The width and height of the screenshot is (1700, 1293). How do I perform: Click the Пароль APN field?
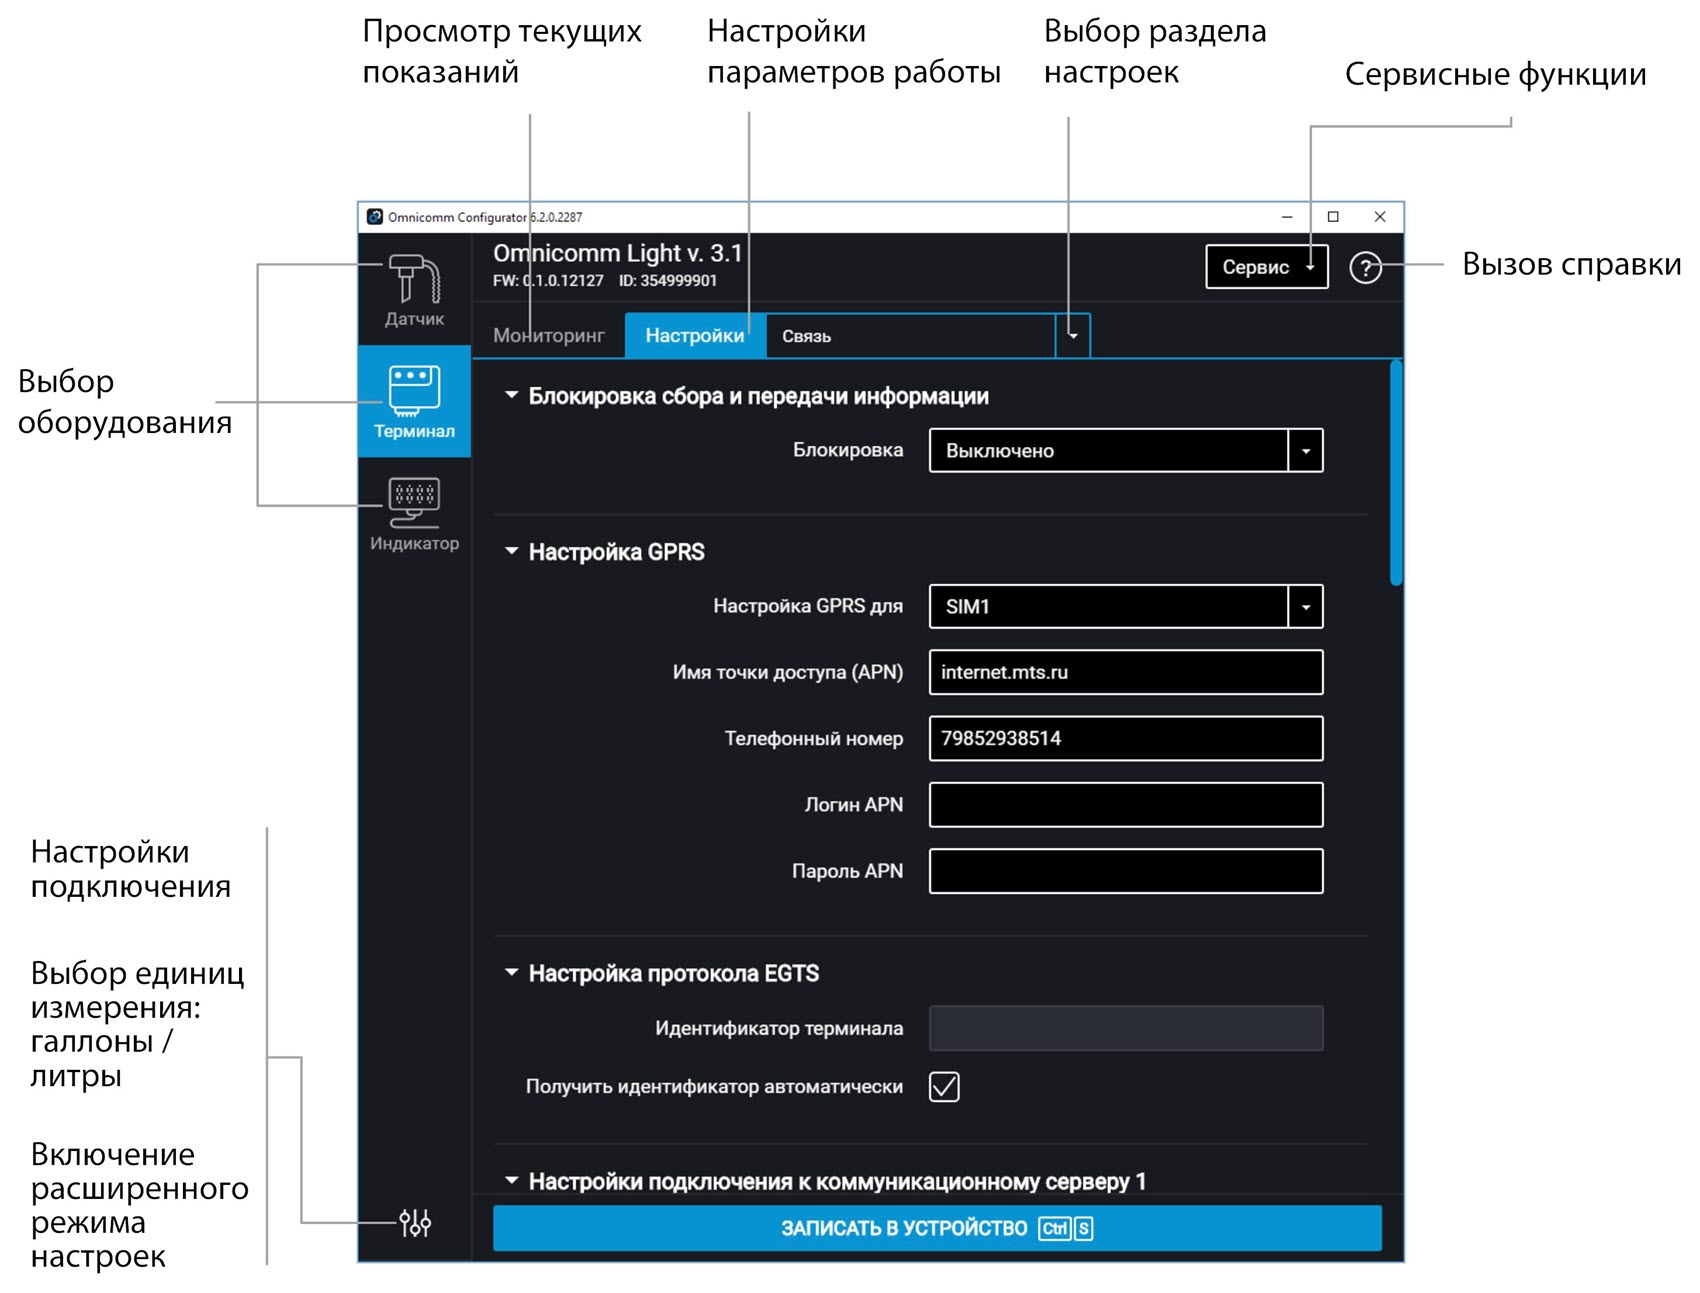click(x=1126, y=871)
